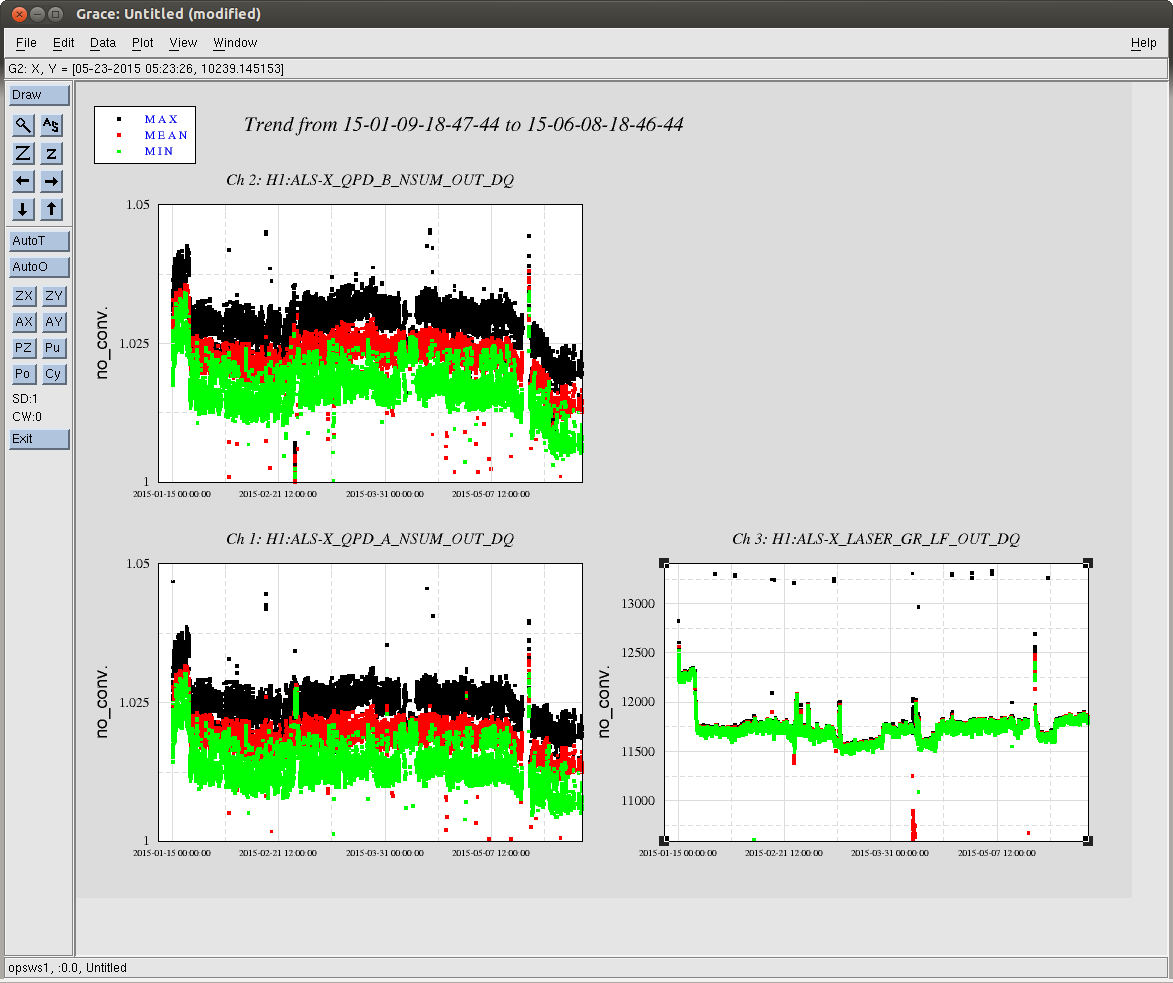Screen dimensions: 1173x983
Task: Open the Data menu
Action: (x=102, y=43)
